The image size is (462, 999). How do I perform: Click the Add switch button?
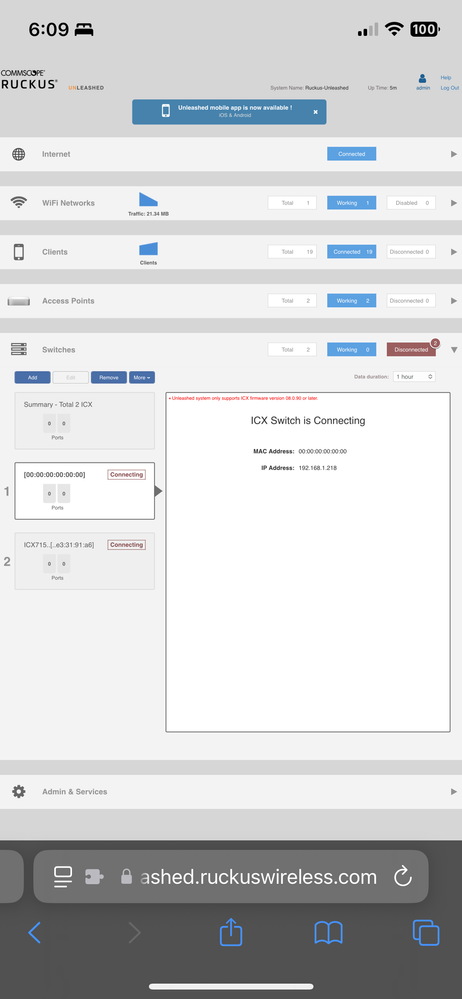coord(32,377)
